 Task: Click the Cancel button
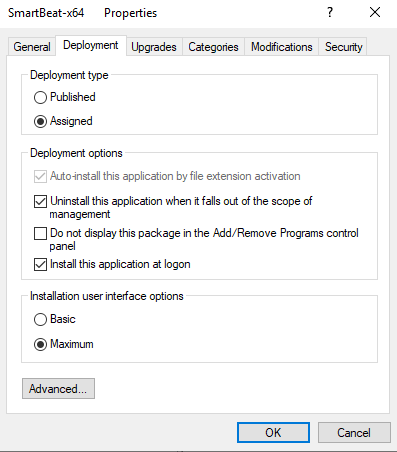(354, 432)
